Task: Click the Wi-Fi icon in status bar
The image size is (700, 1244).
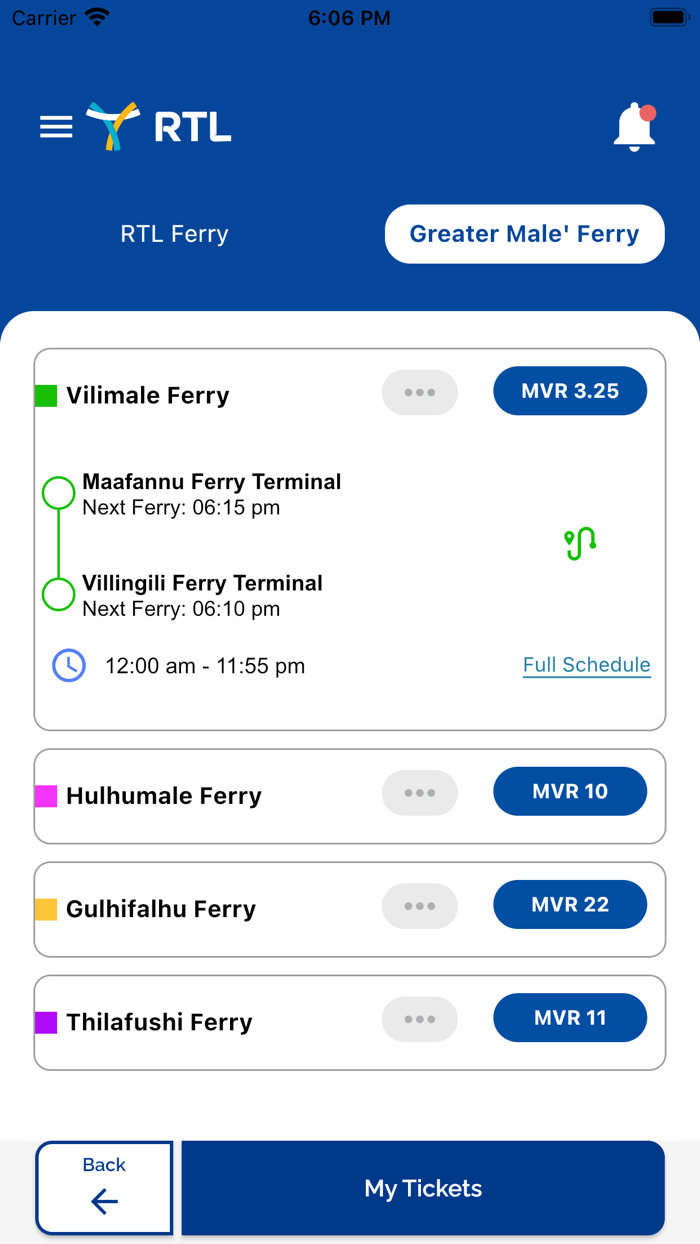Action: coord(95,16)
